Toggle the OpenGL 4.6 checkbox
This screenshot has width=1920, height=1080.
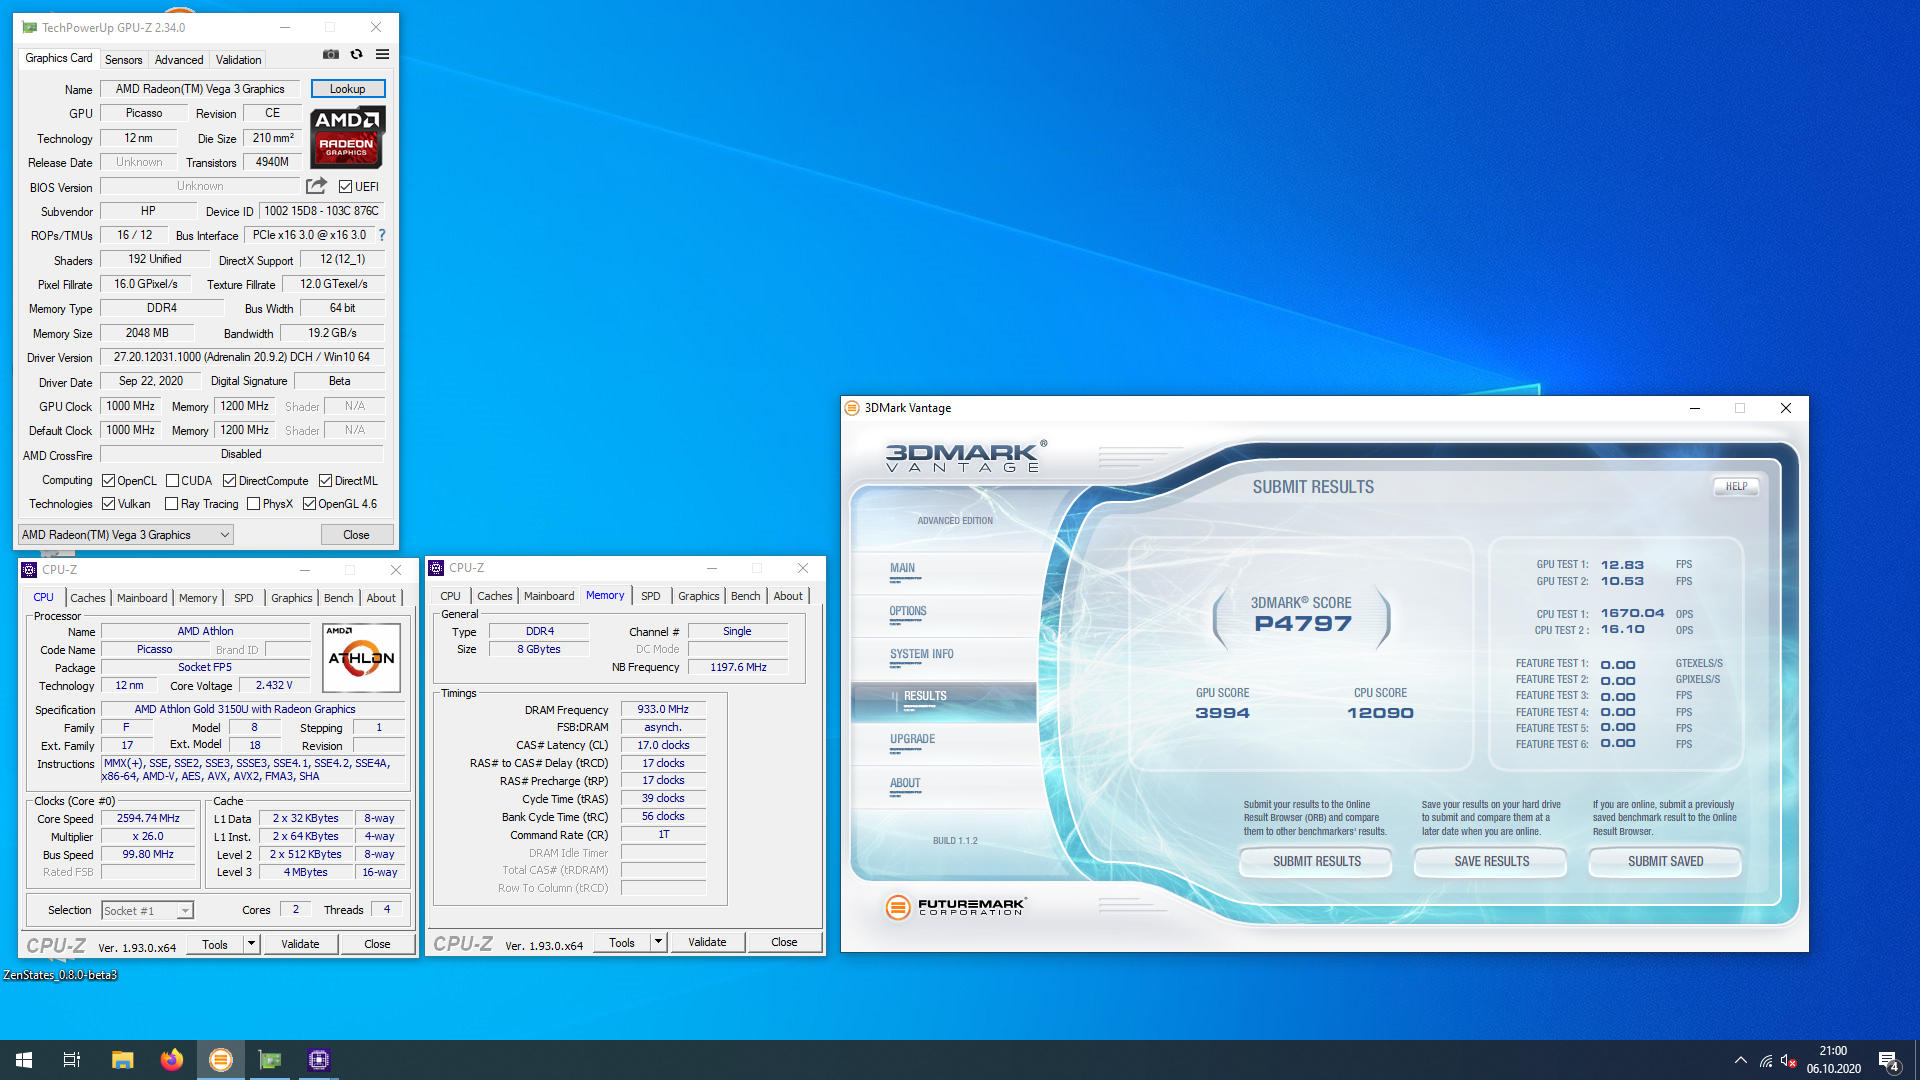click(309, 504)
